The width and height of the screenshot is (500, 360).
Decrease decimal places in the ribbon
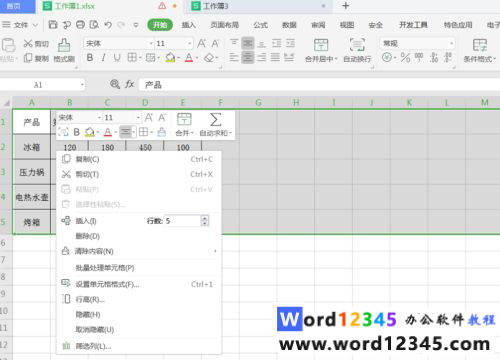[448, 58]
